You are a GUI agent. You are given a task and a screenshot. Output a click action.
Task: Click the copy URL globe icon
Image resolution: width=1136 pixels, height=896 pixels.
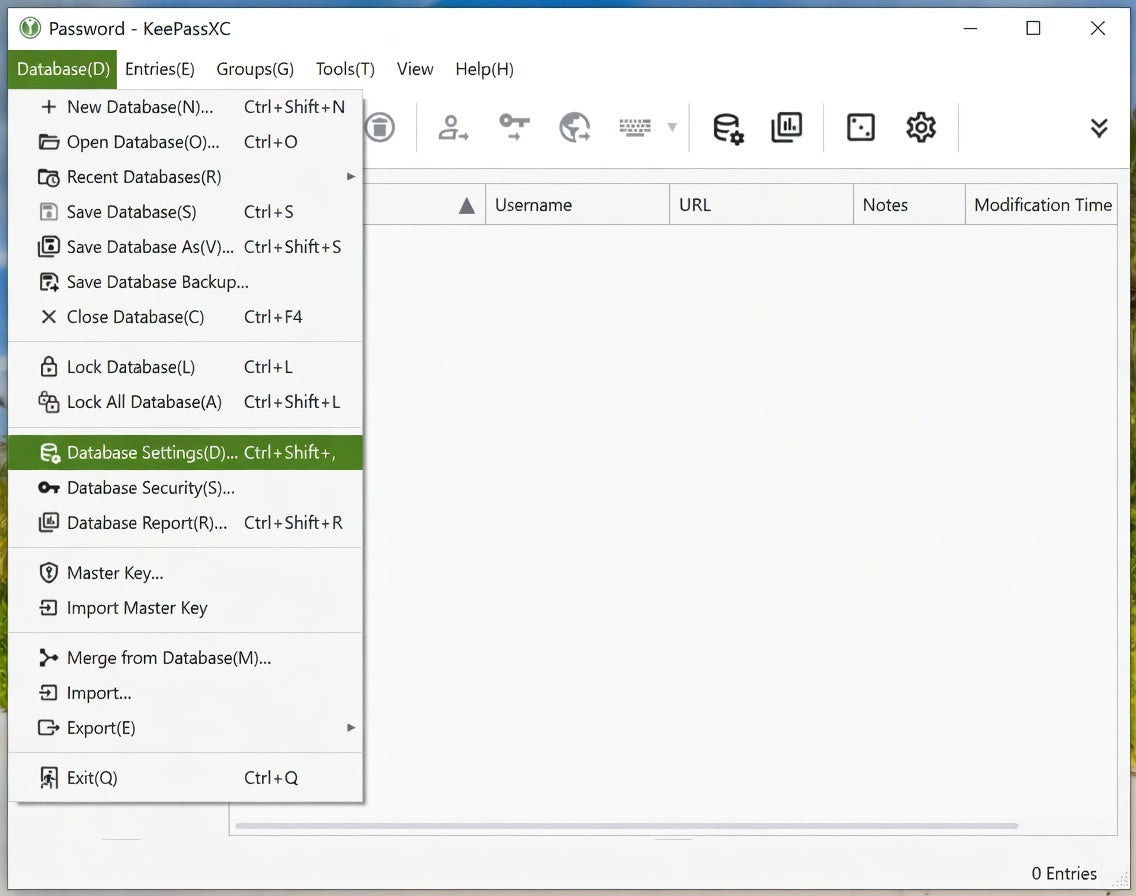(x=575, y=127)
